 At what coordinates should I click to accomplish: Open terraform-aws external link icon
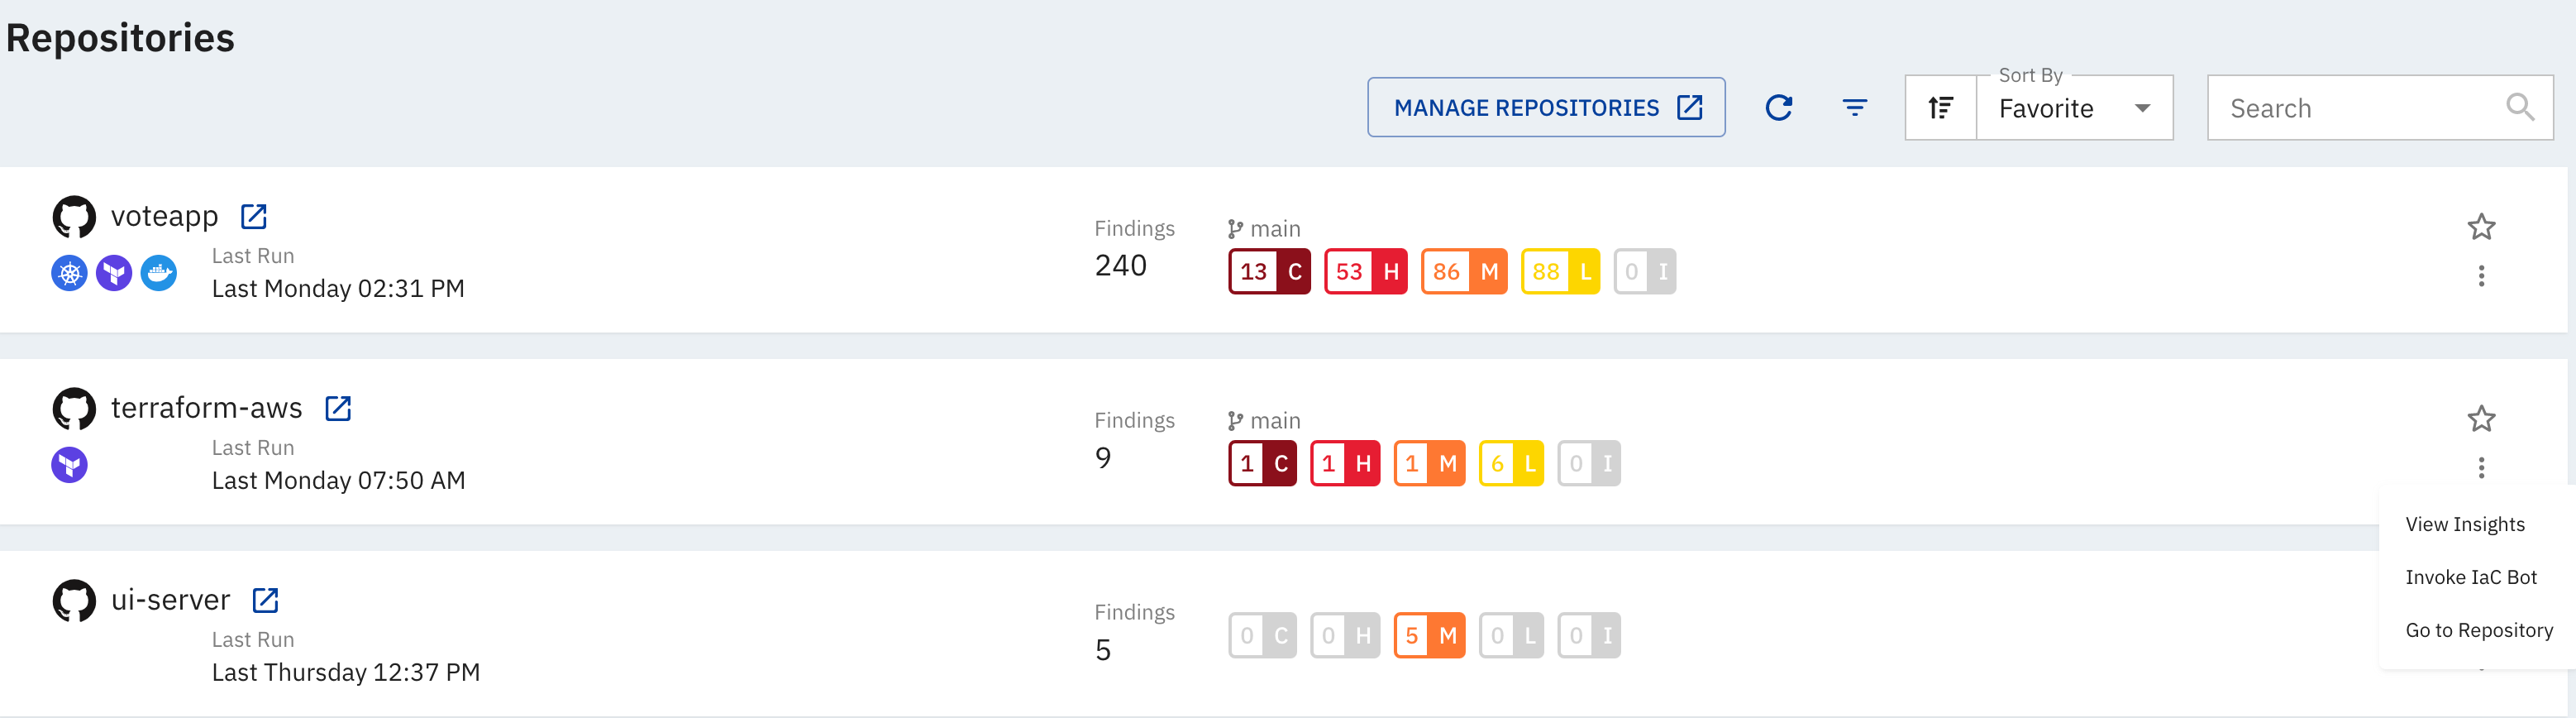(338, 408)
